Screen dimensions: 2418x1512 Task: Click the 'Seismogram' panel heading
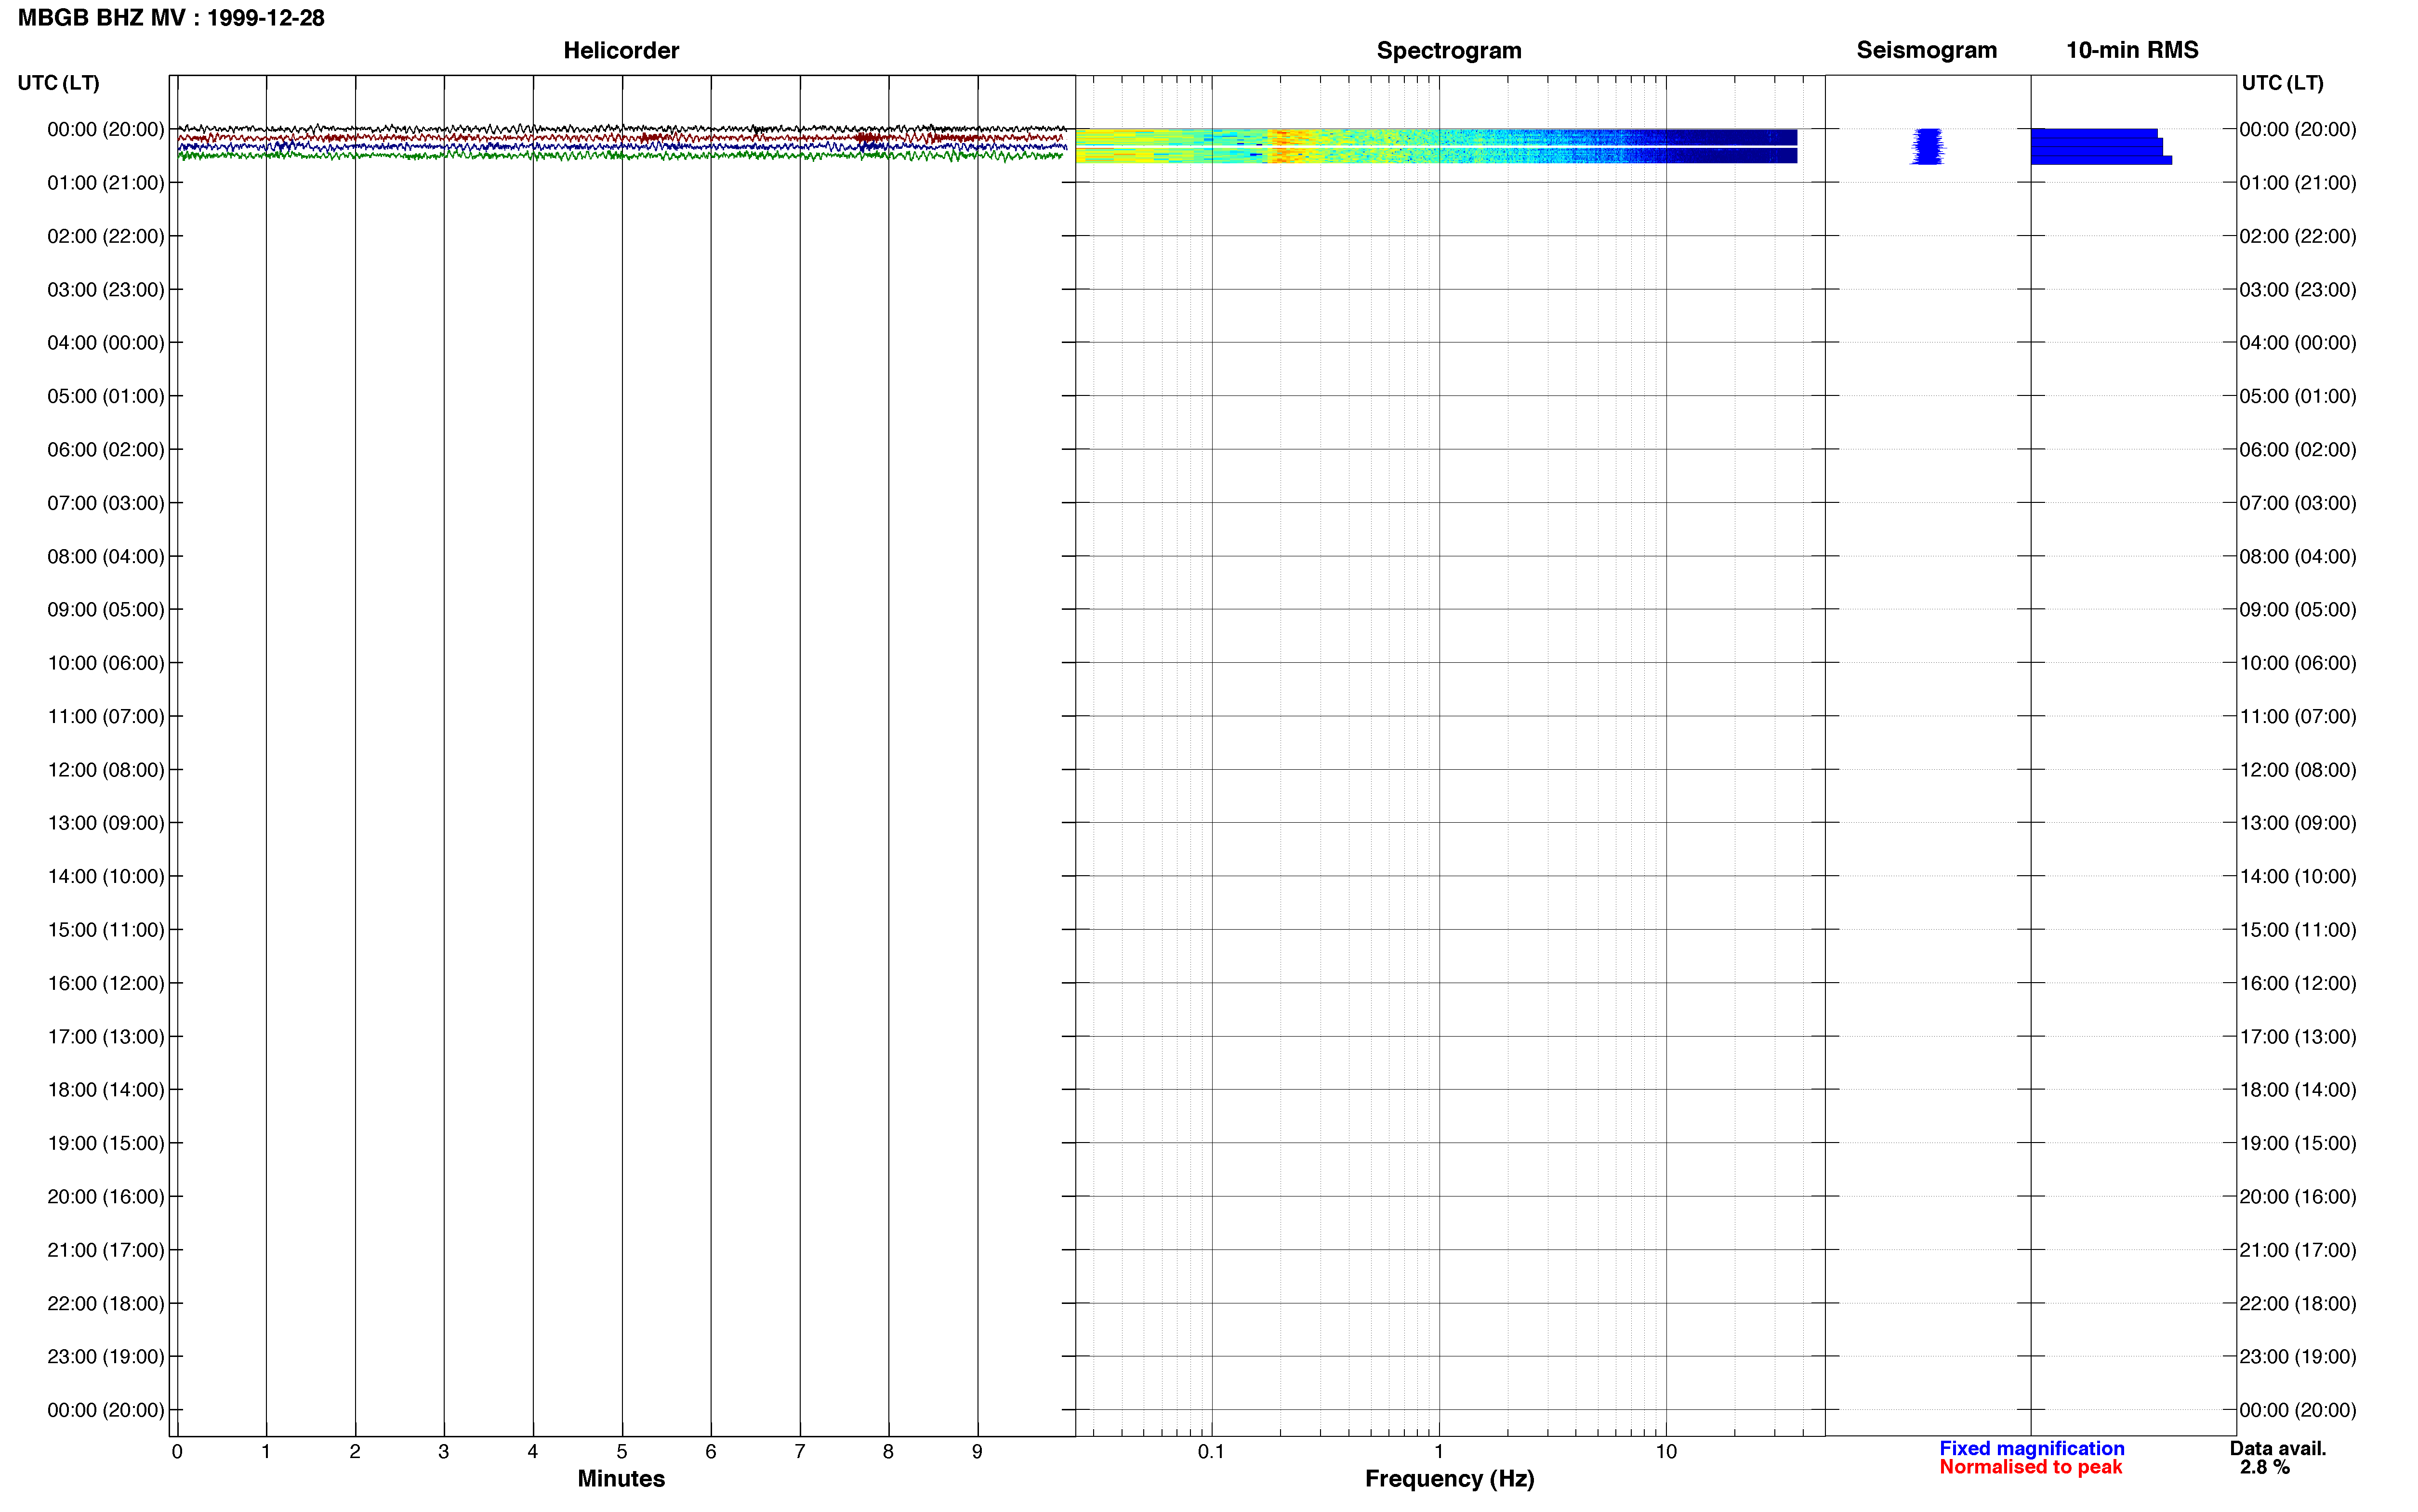point(1926,50)
